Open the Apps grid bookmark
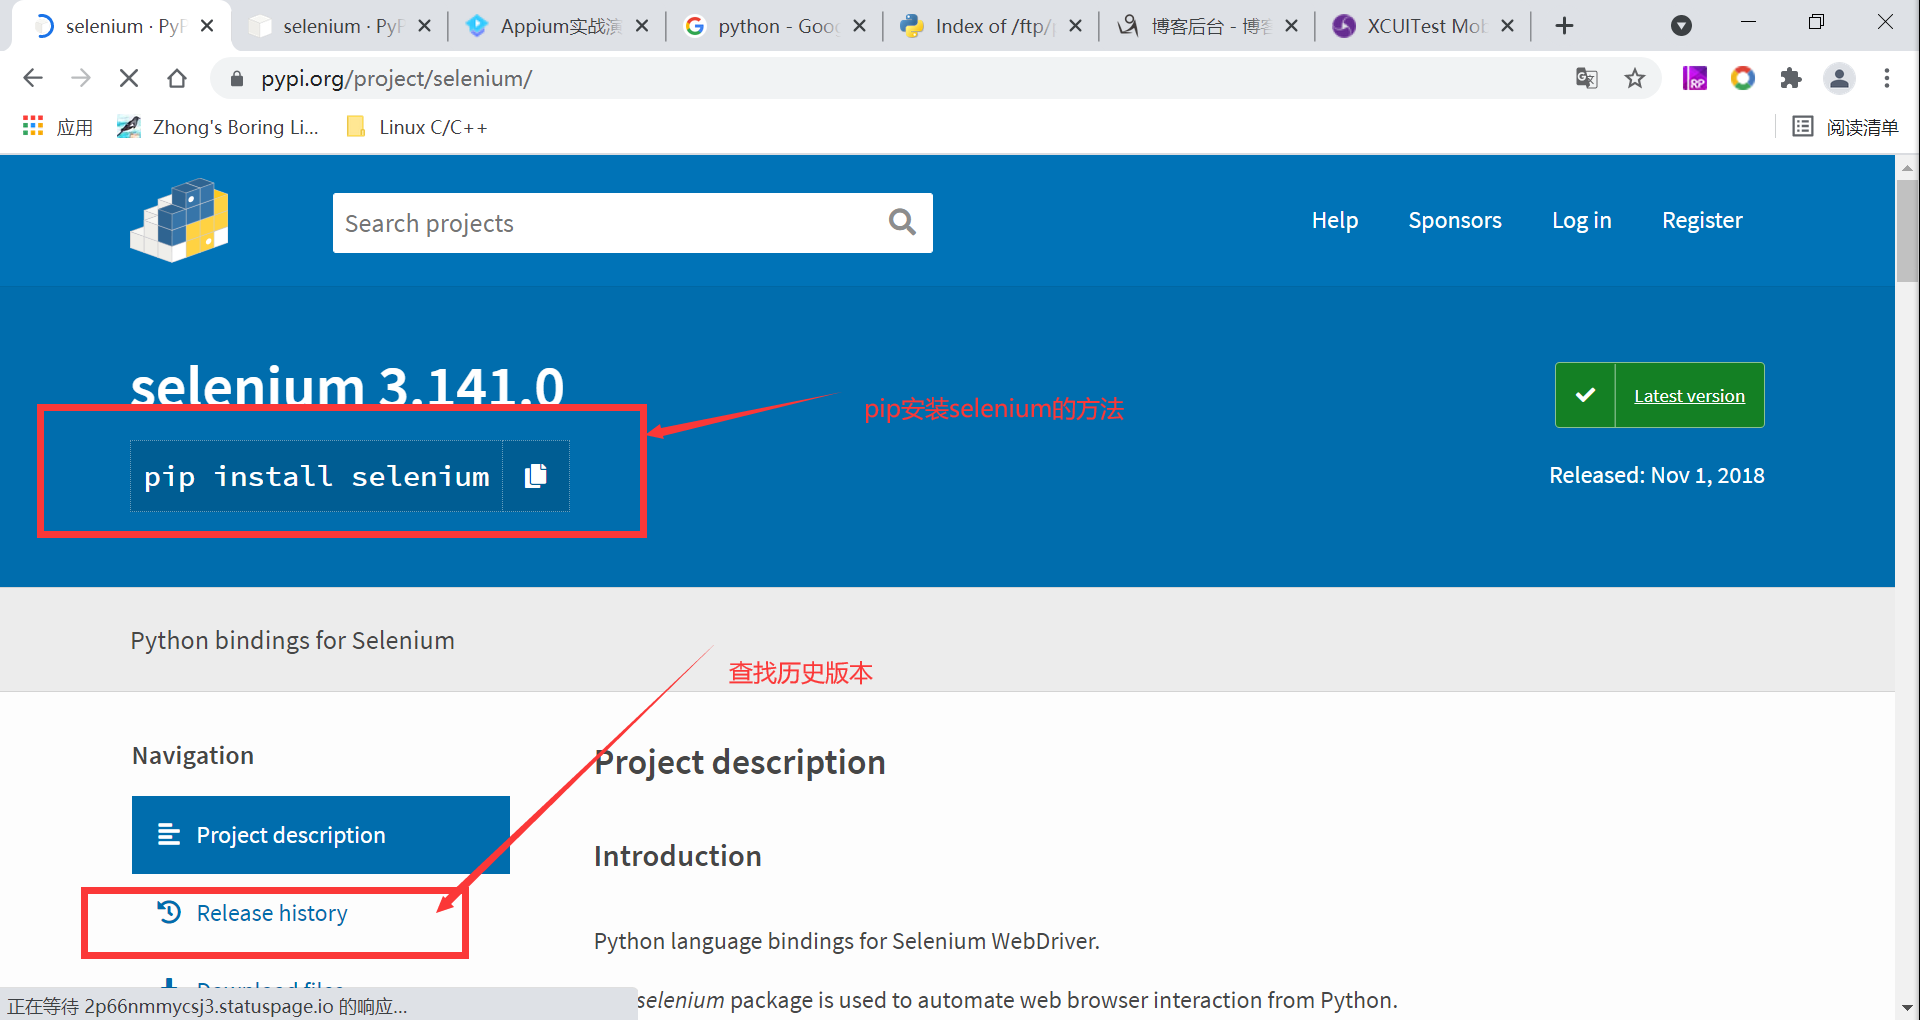Viewport: 1920px width, 1020px height. click(x=57, y=127)
